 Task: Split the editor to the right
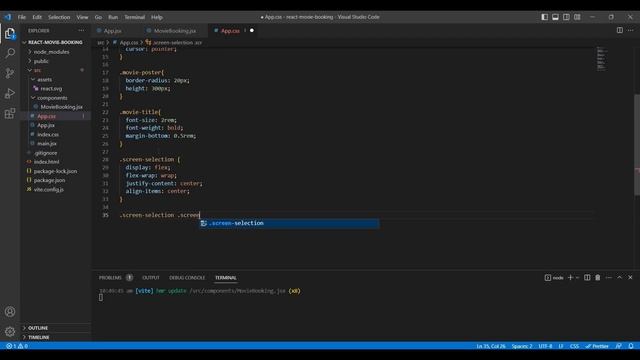[x=620, y=30]
